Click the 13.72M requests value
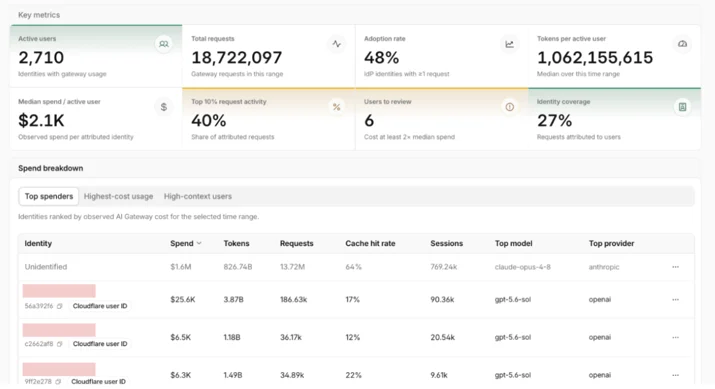The image size is (715, 389). pyautogui.click(x=292, y=267)
